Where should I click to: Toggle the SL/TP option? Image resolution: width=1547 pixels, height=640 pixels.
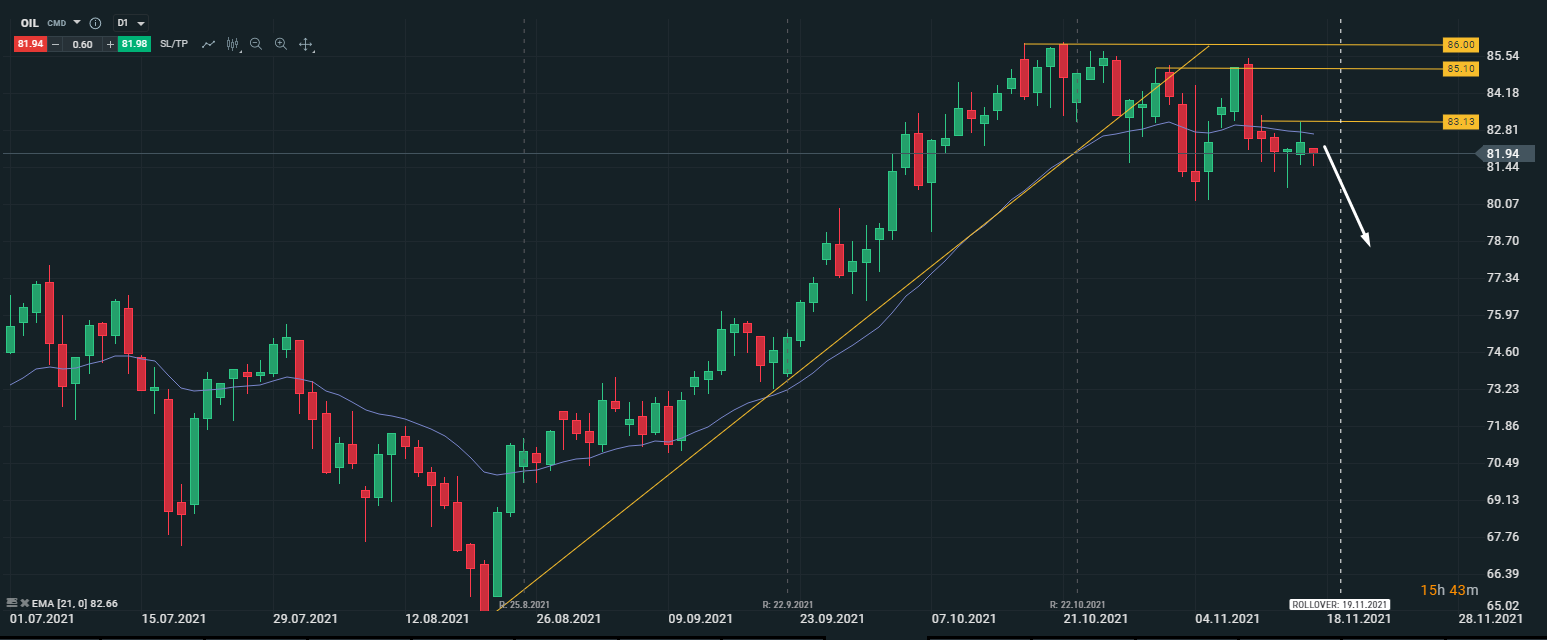(x=174, y=44)
